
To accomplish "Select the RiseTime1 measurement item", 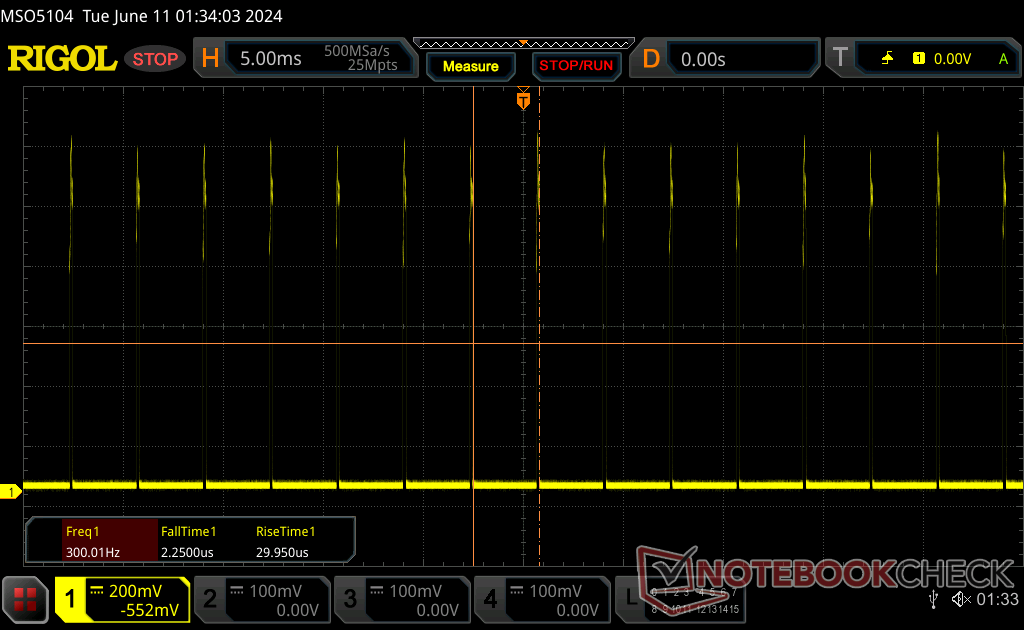I will click(286, 541).
